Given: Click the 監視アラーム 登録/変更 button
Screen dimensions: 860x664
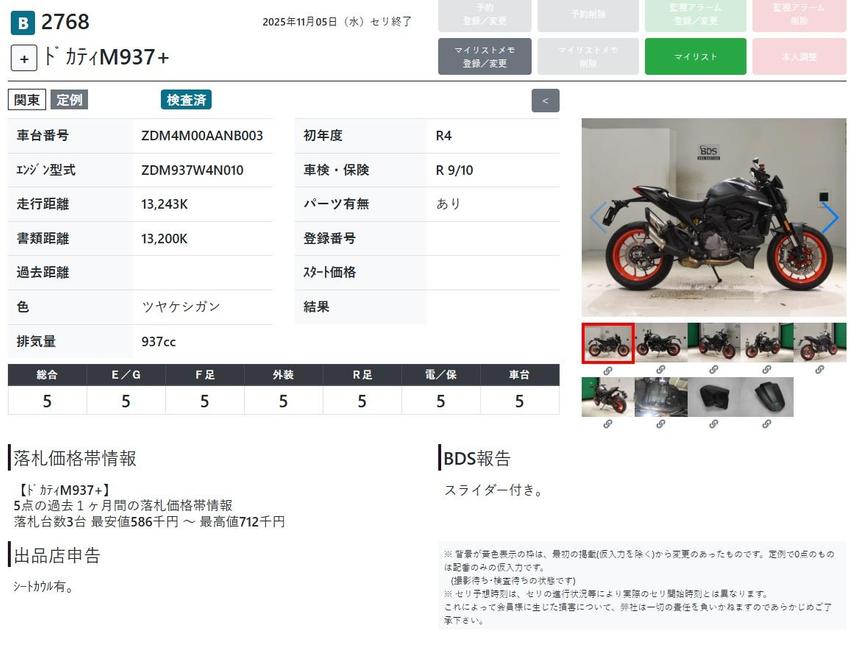Looking at the screenshot, I should point(695,15).
